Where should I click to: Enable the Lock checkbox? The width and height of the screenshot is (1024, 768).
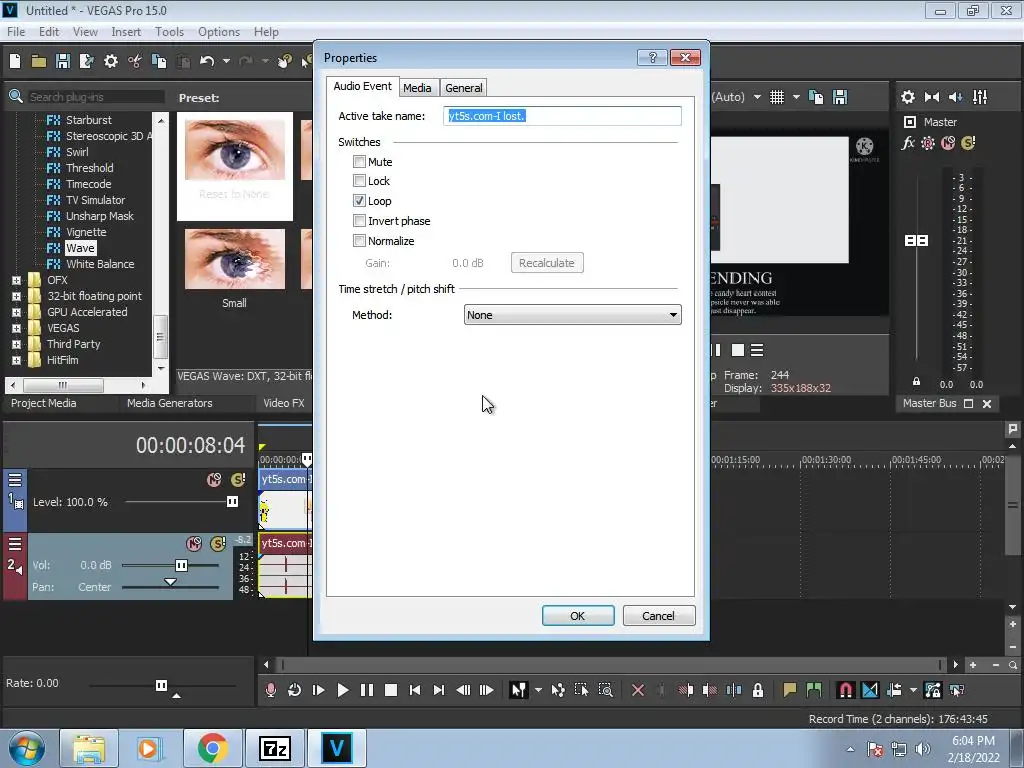(359, 180)
